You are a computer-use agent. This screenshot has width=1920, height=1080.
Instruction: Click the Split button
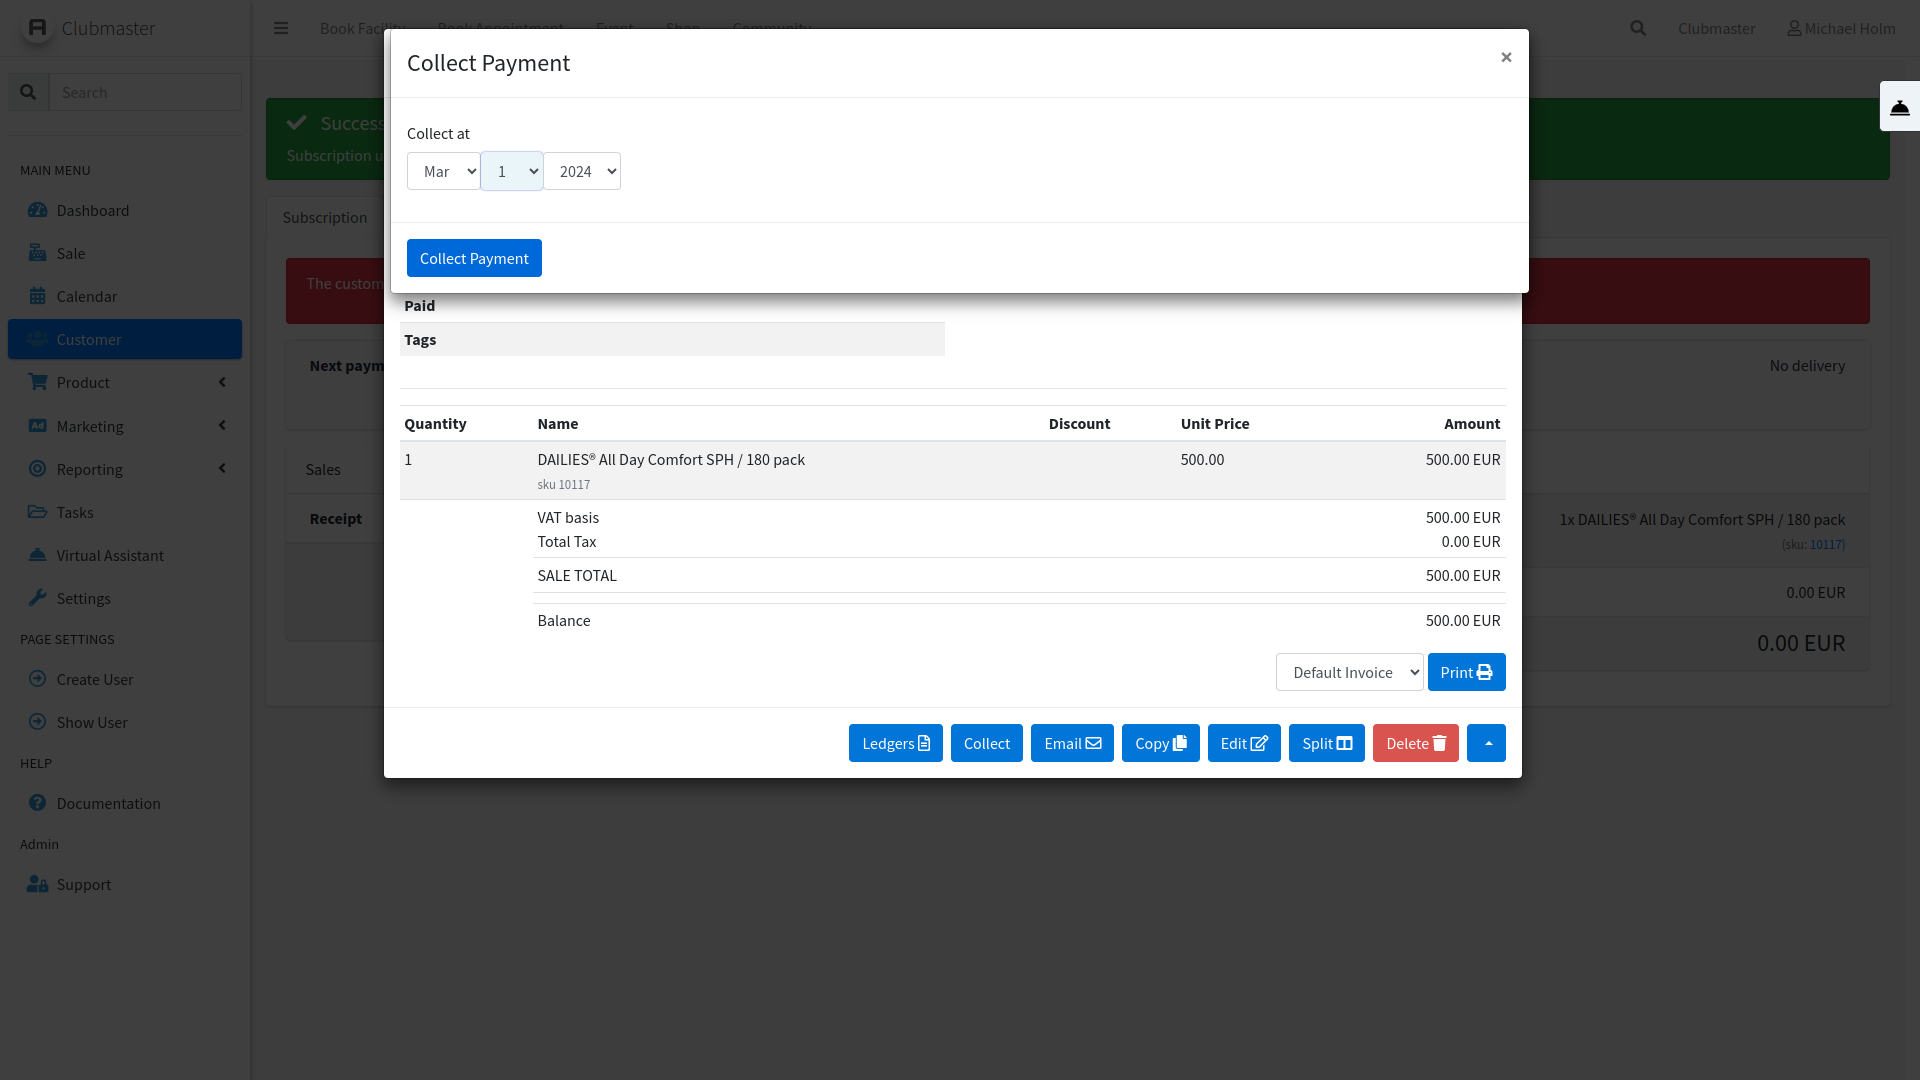1326,743
